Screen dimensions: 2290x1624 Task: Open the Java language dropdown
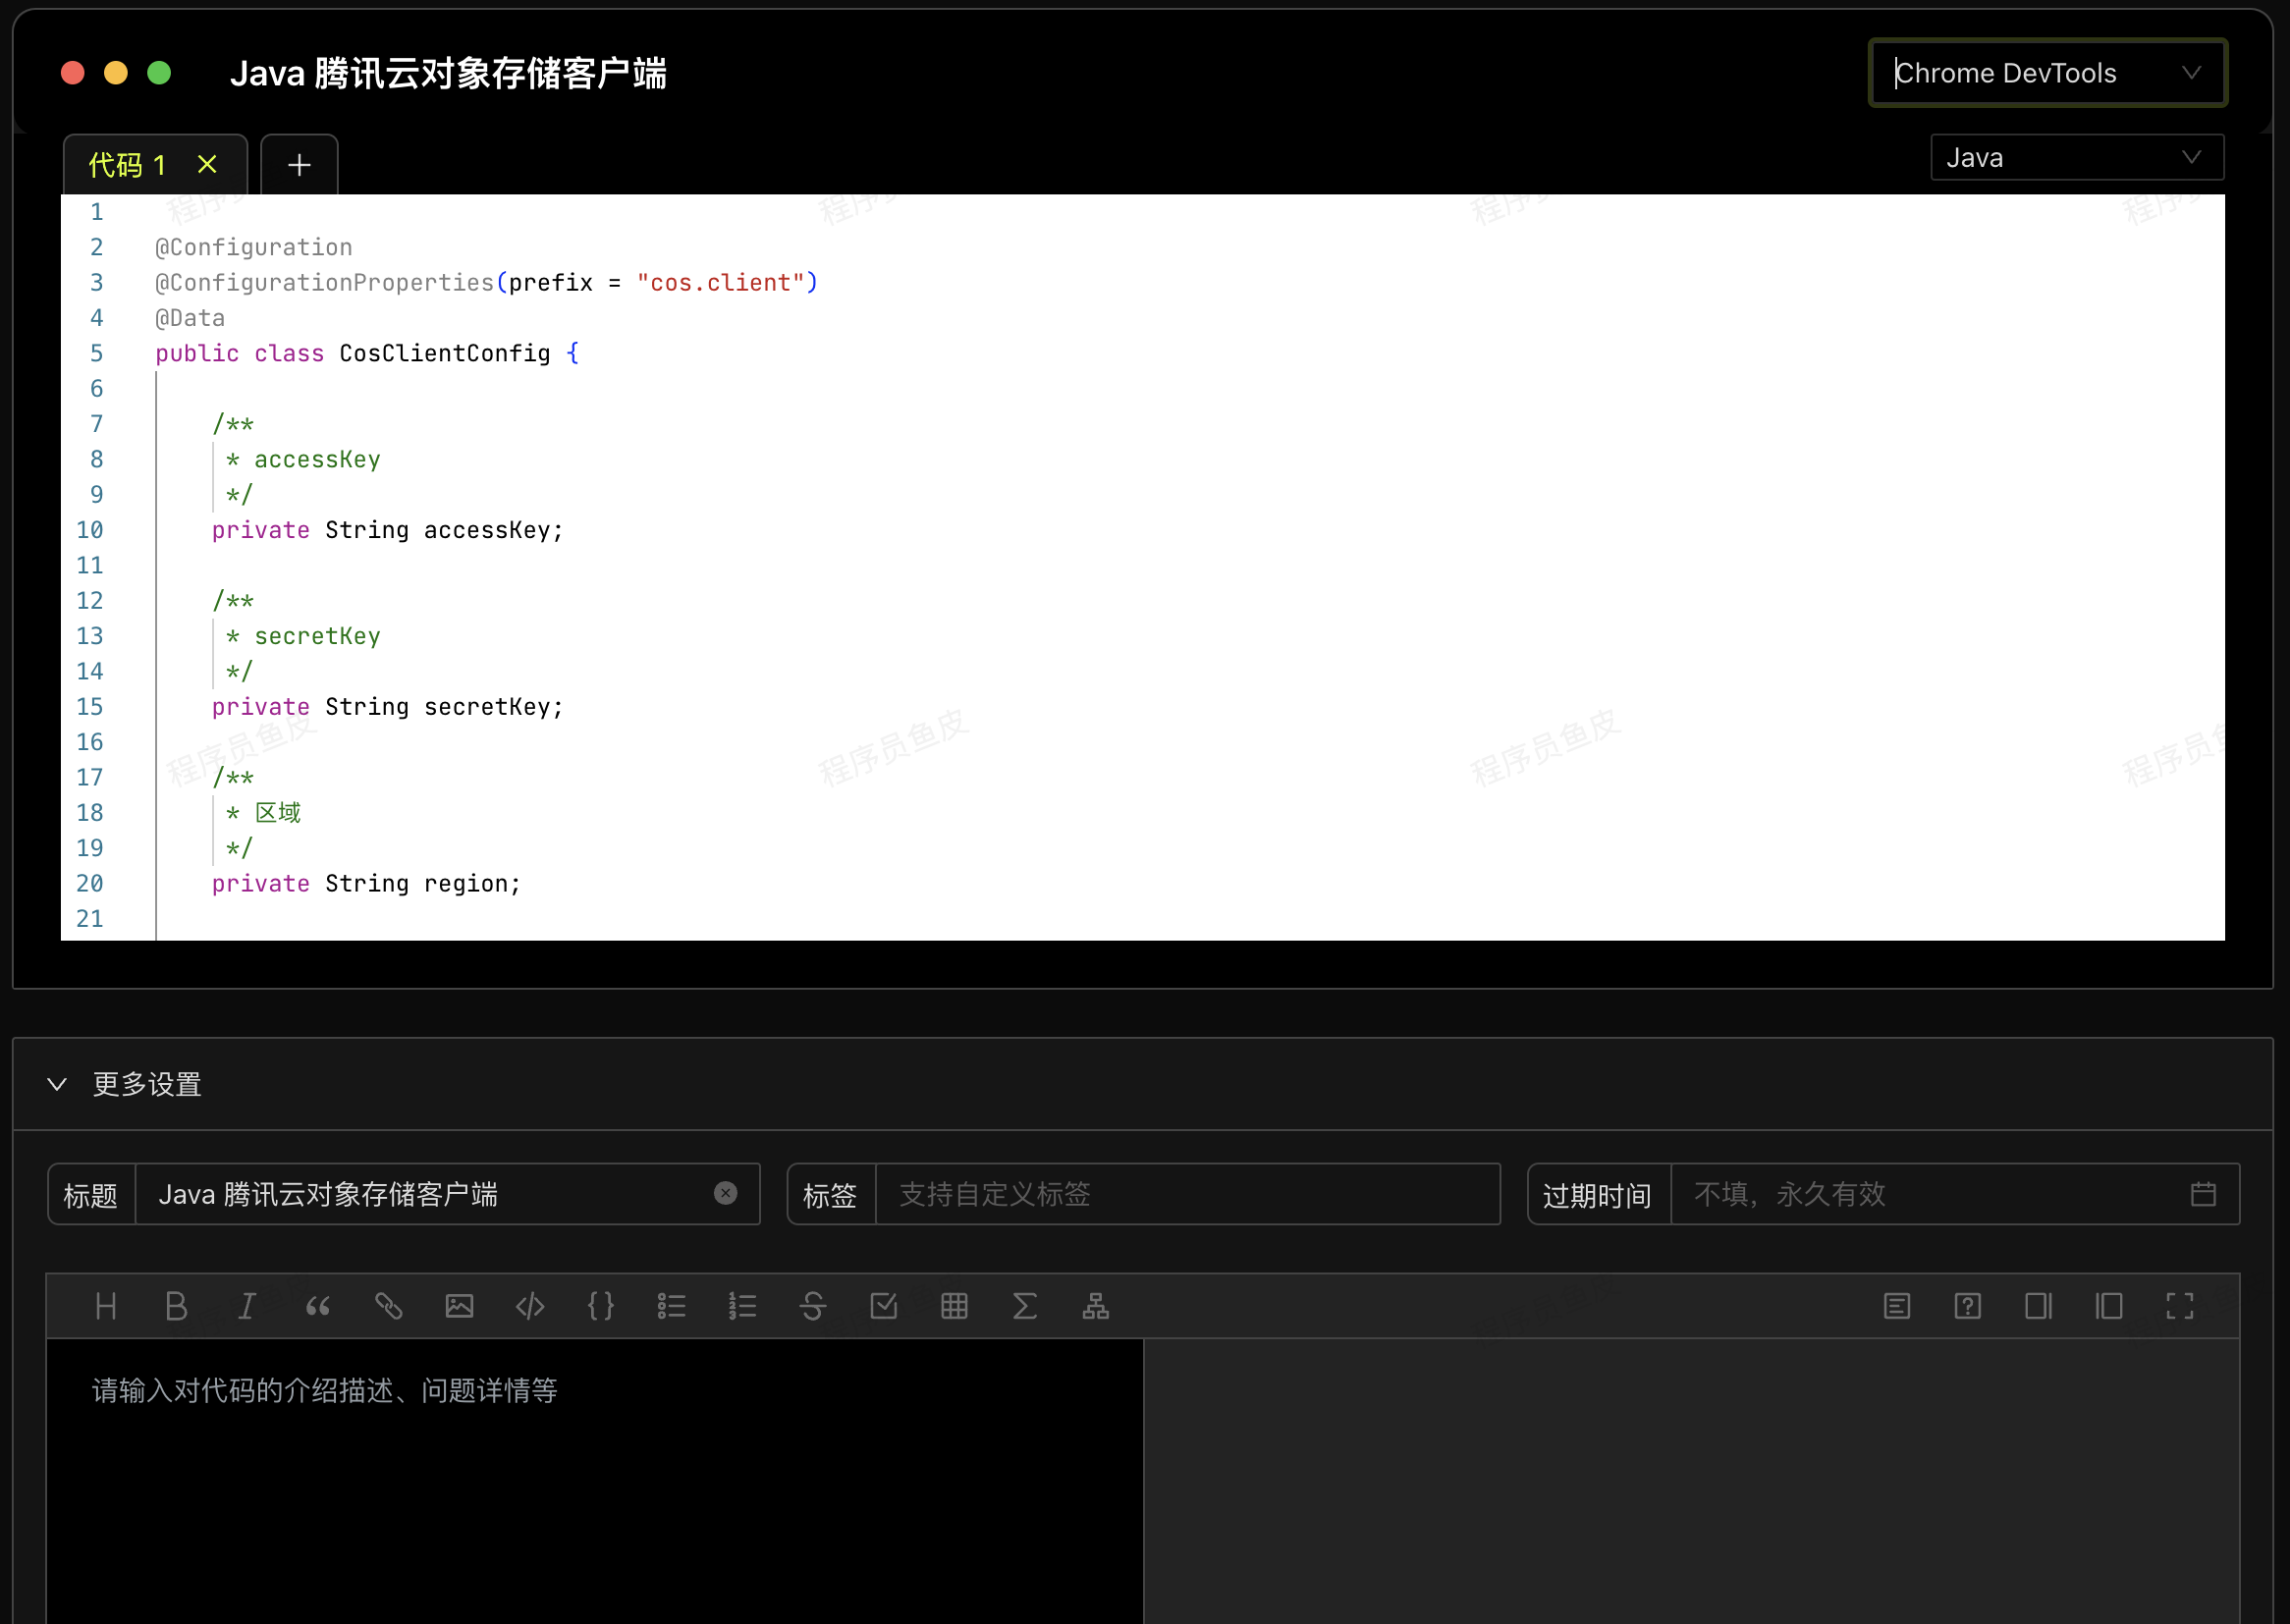click(x=2076, y=158)
